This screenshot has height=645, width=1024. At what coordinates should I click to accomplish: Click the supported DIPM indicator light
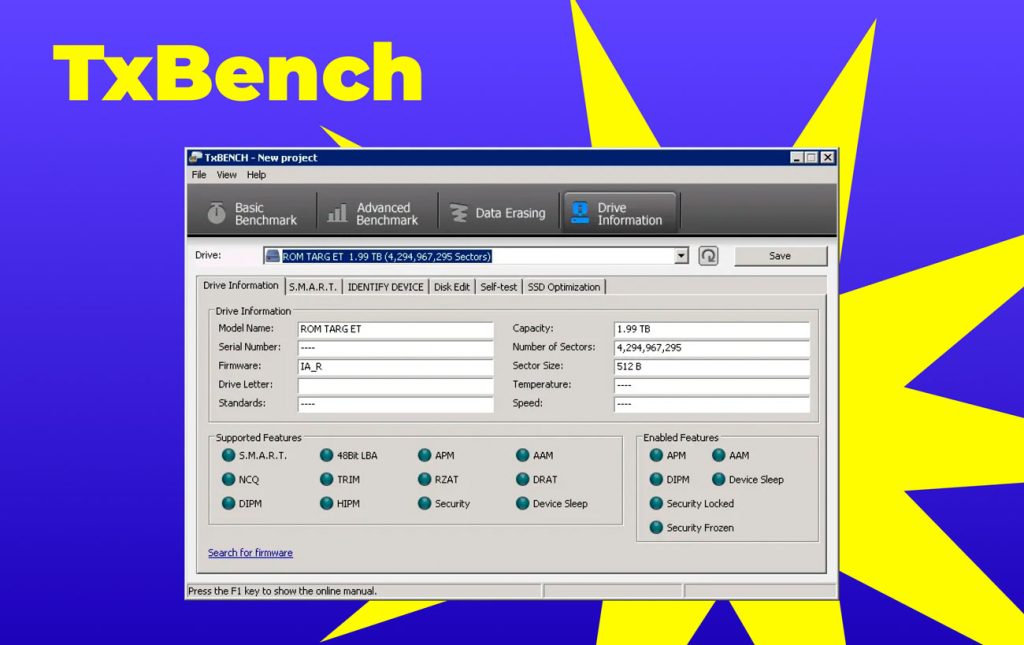pyautogui.click(x=229, y=503)
